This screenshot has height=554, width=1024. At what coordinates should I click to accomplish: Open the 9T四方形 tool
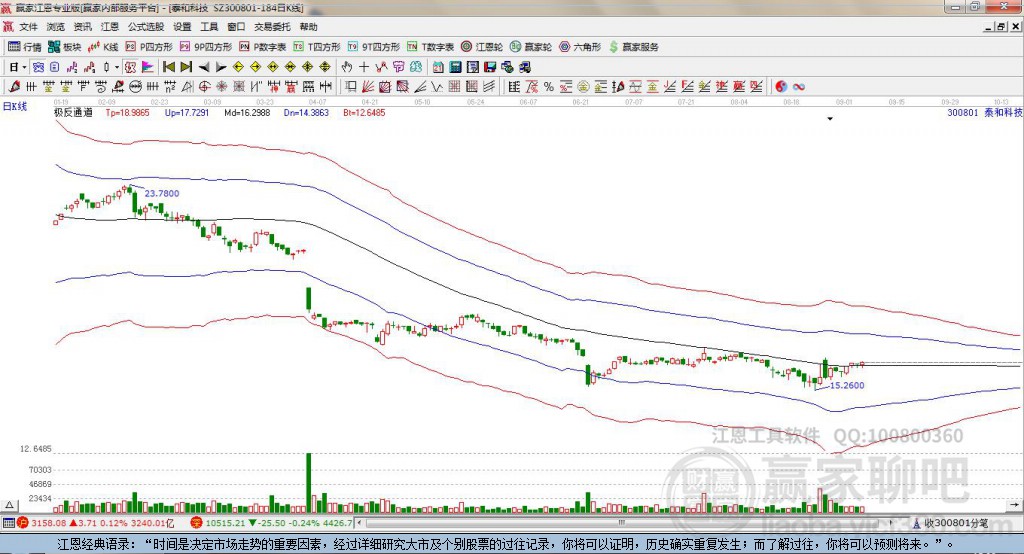374,47
